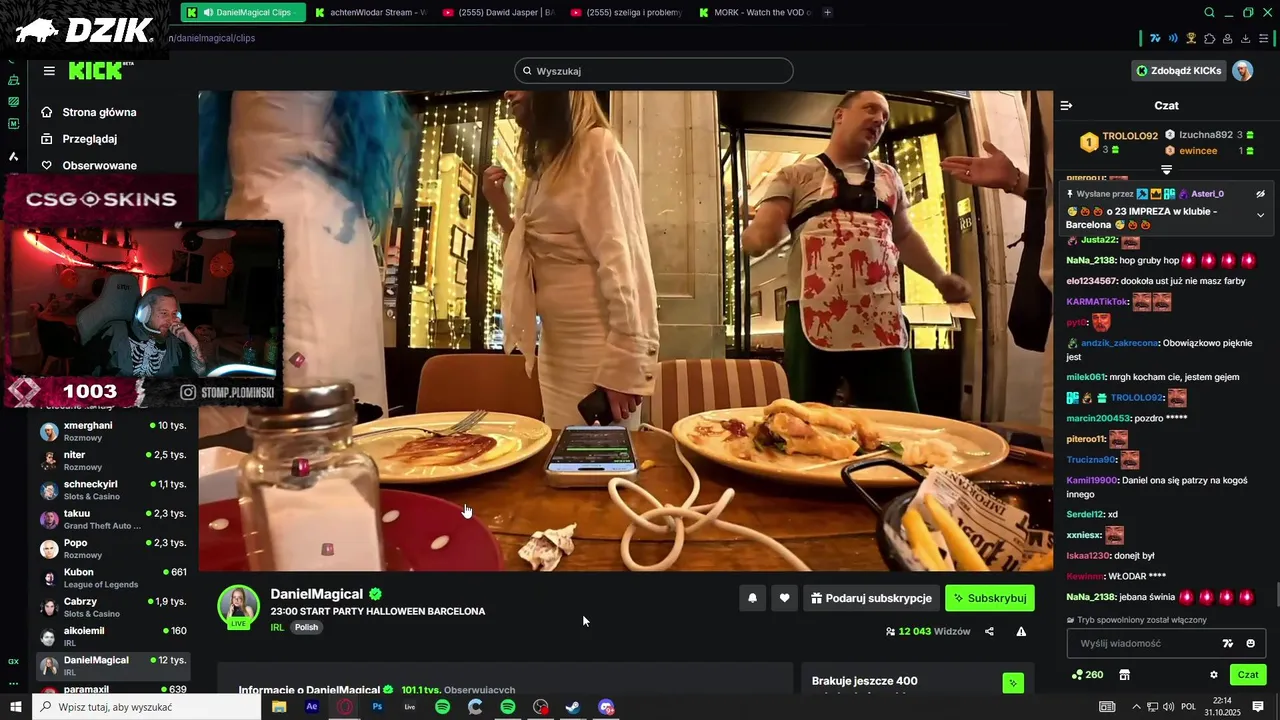The width and height of the screenshot is (1280, 720).
Task: Switch to MORK Watch the VOD tab
Action: [755, 12]
